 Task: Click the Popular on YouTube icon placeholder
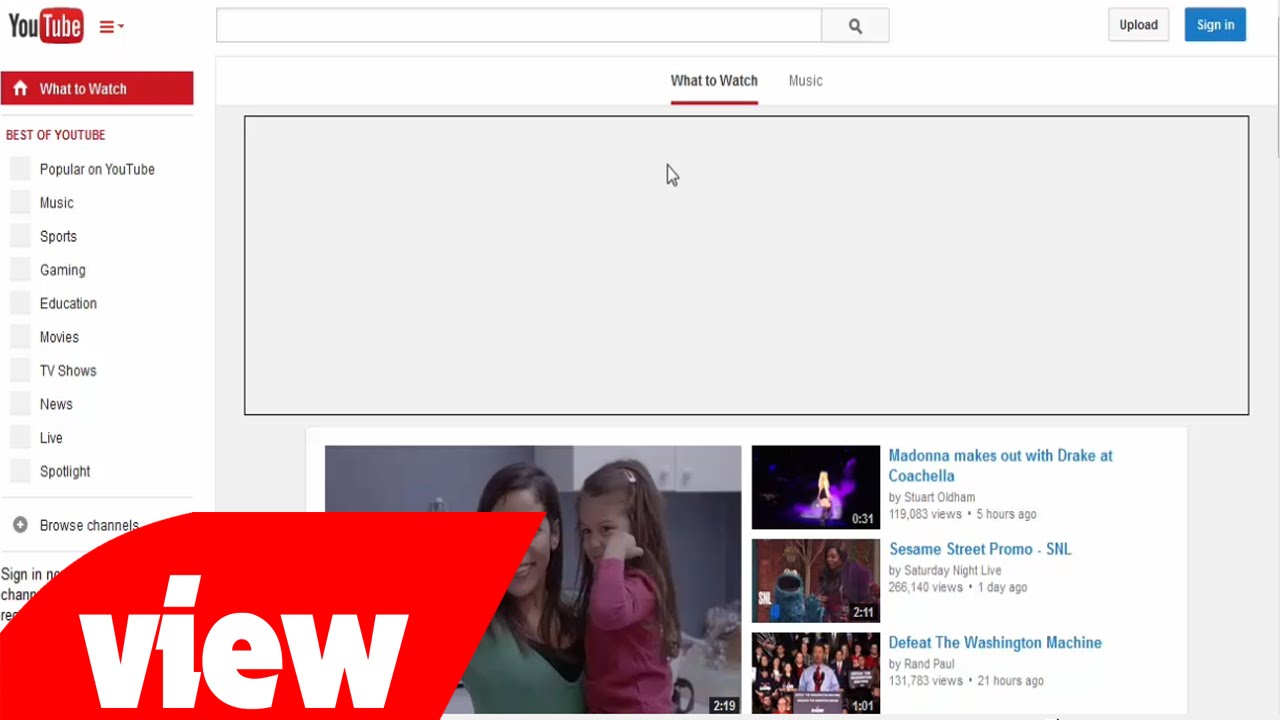coord(20,168)
